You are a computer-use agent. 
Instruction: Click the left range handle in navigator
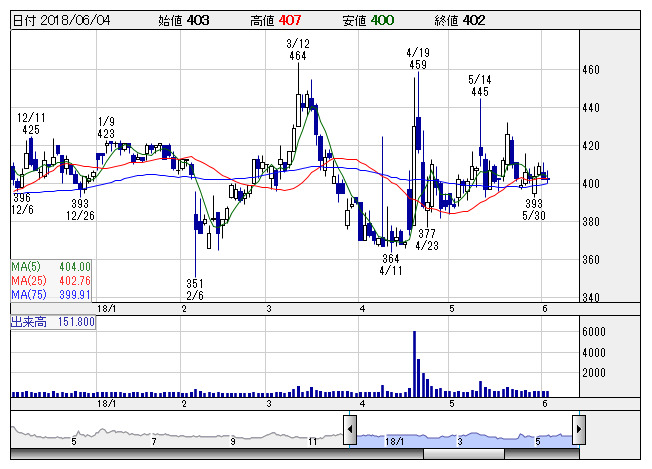[x=350, y=430]
